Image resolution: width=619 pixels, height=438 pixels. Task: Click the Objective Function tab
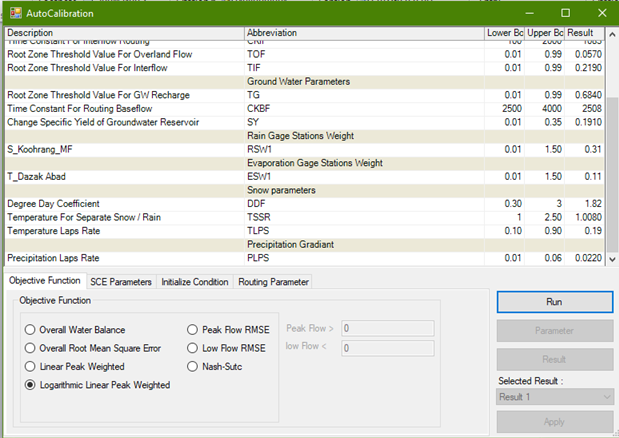point(44,282)
